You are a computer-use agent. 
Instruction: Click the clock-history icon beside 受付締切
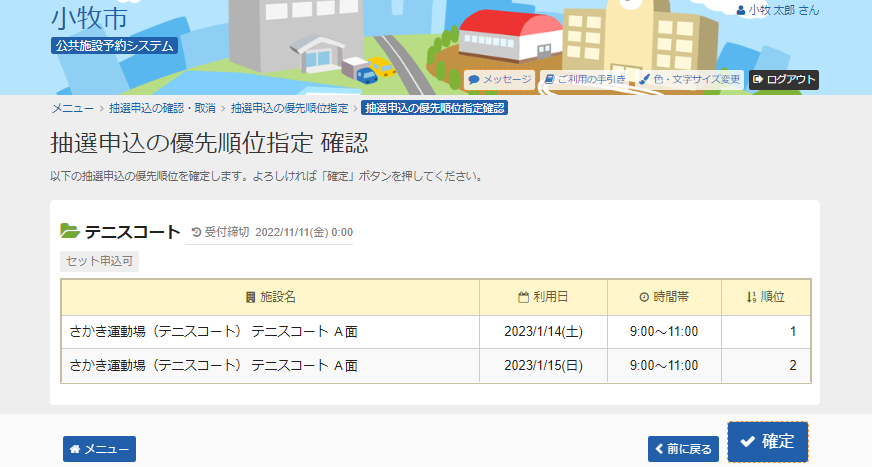(196, 232)
